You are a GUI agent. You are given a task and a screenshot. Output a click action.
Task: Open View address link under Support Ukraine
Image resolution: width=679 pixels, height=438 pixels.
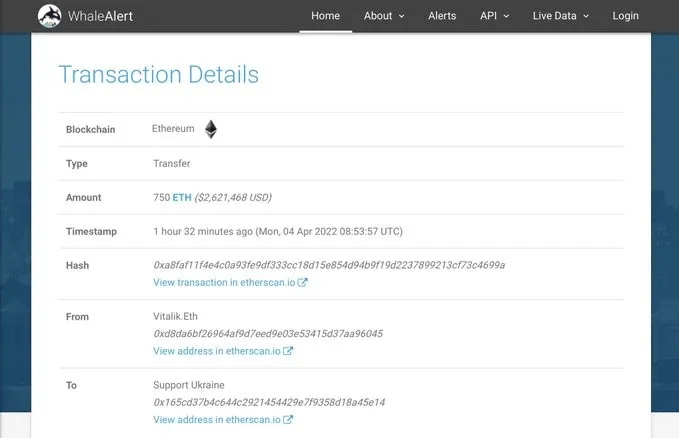217,420
